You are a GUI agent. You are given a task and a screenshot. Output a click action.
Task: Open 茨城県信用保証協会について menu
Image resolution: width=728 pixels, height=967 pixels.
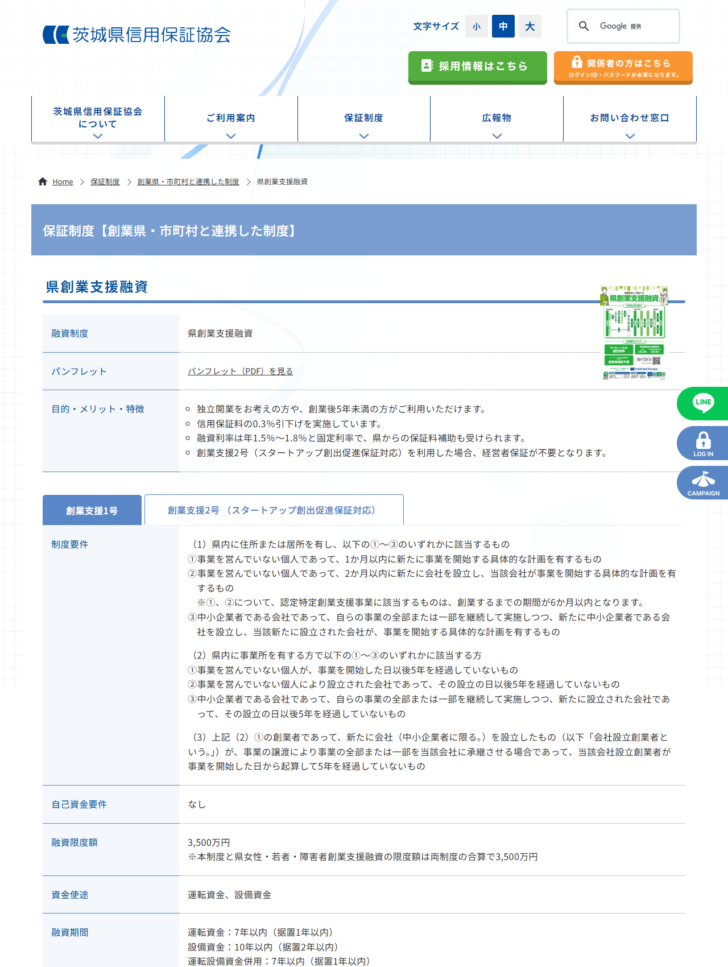[x=98, y=118]
